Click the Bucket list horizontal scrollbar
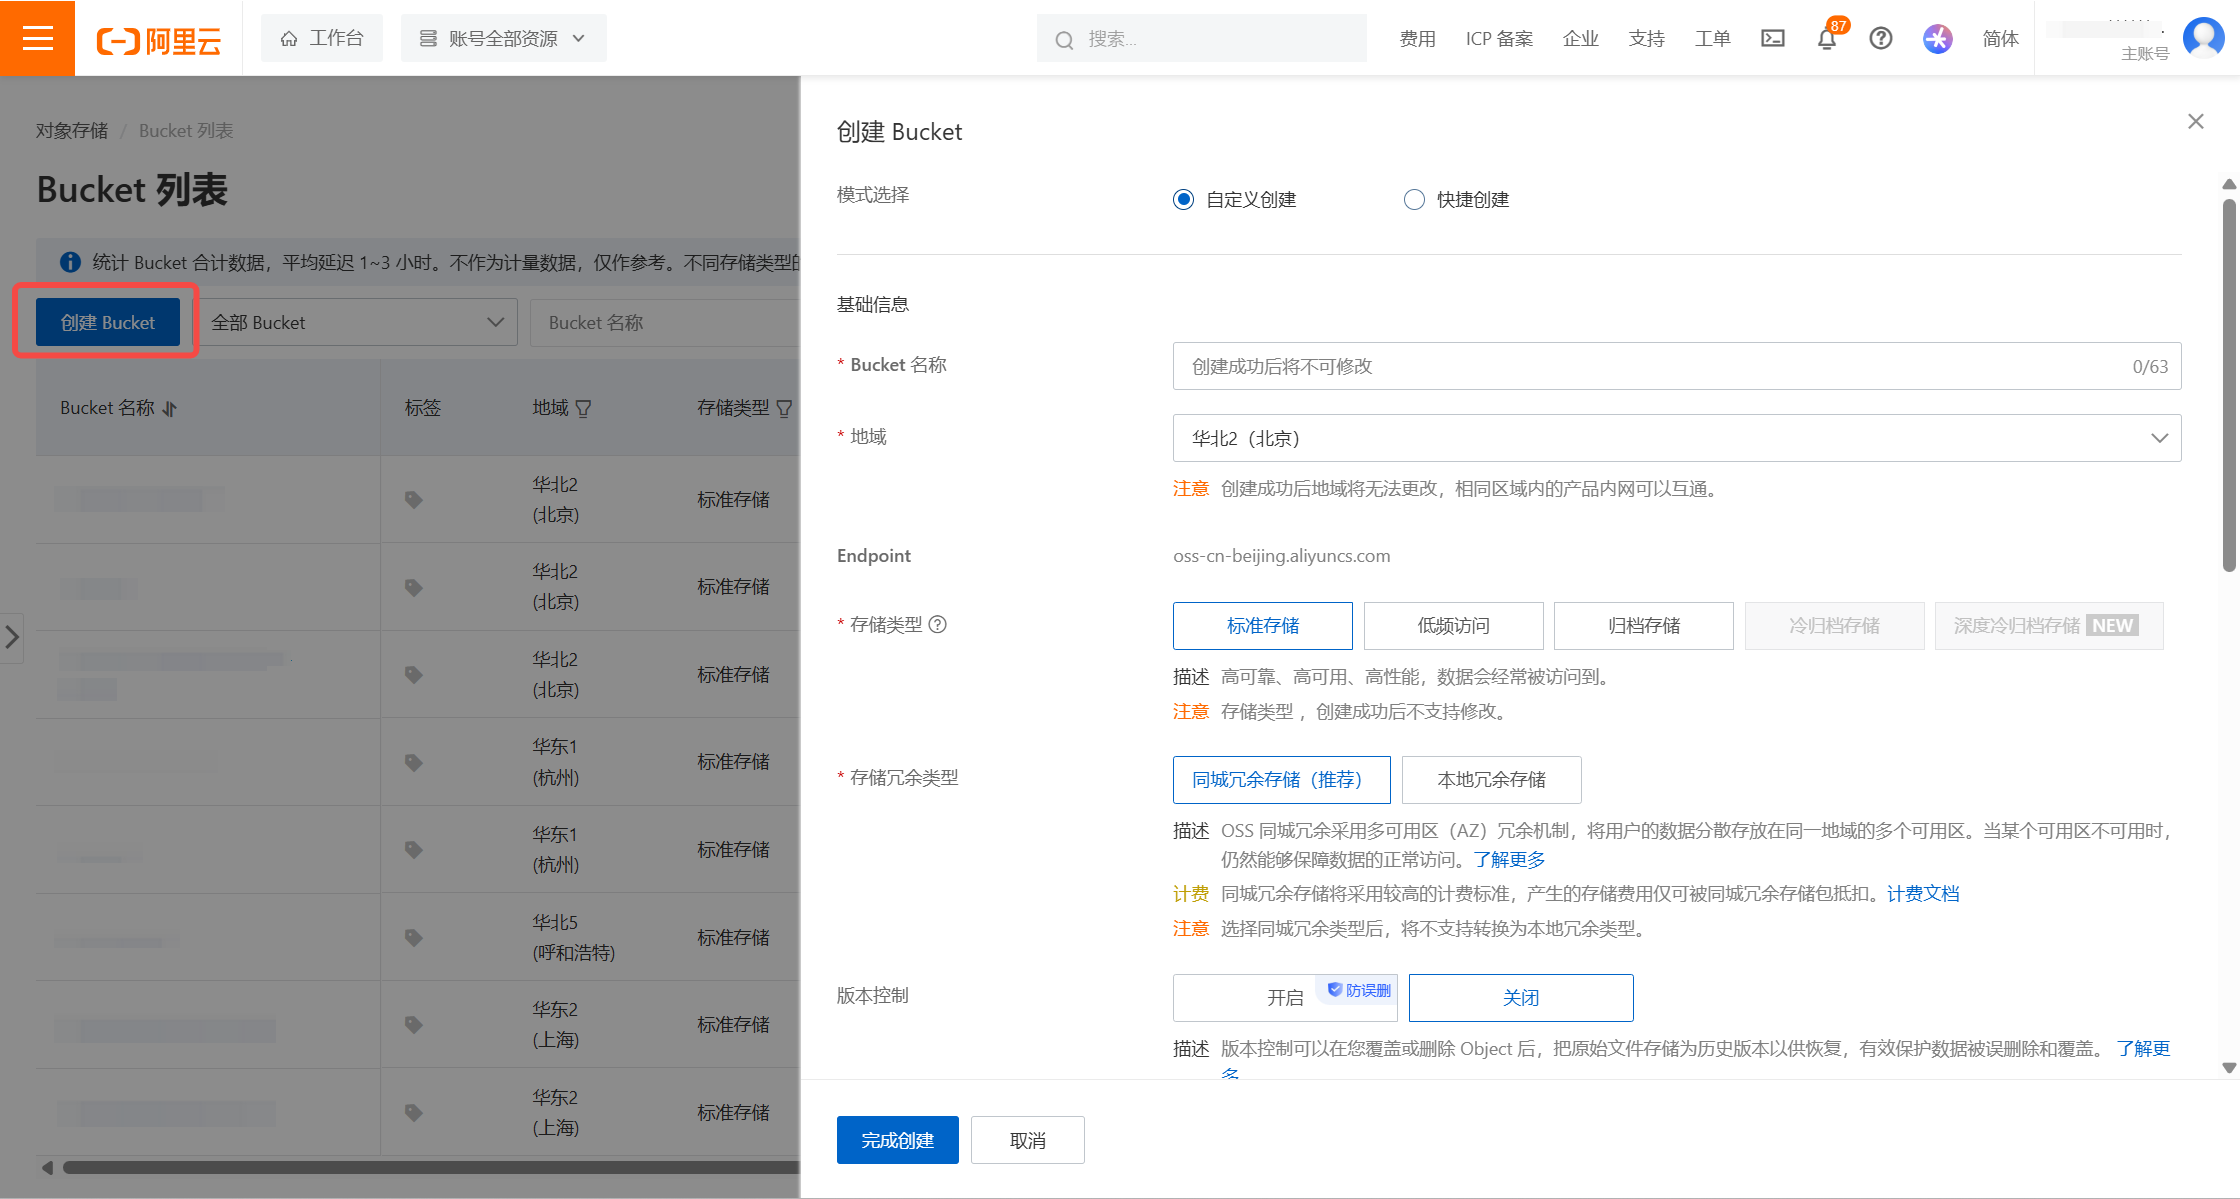Screen dimensions: 2240x1199 pos(430,1167)
